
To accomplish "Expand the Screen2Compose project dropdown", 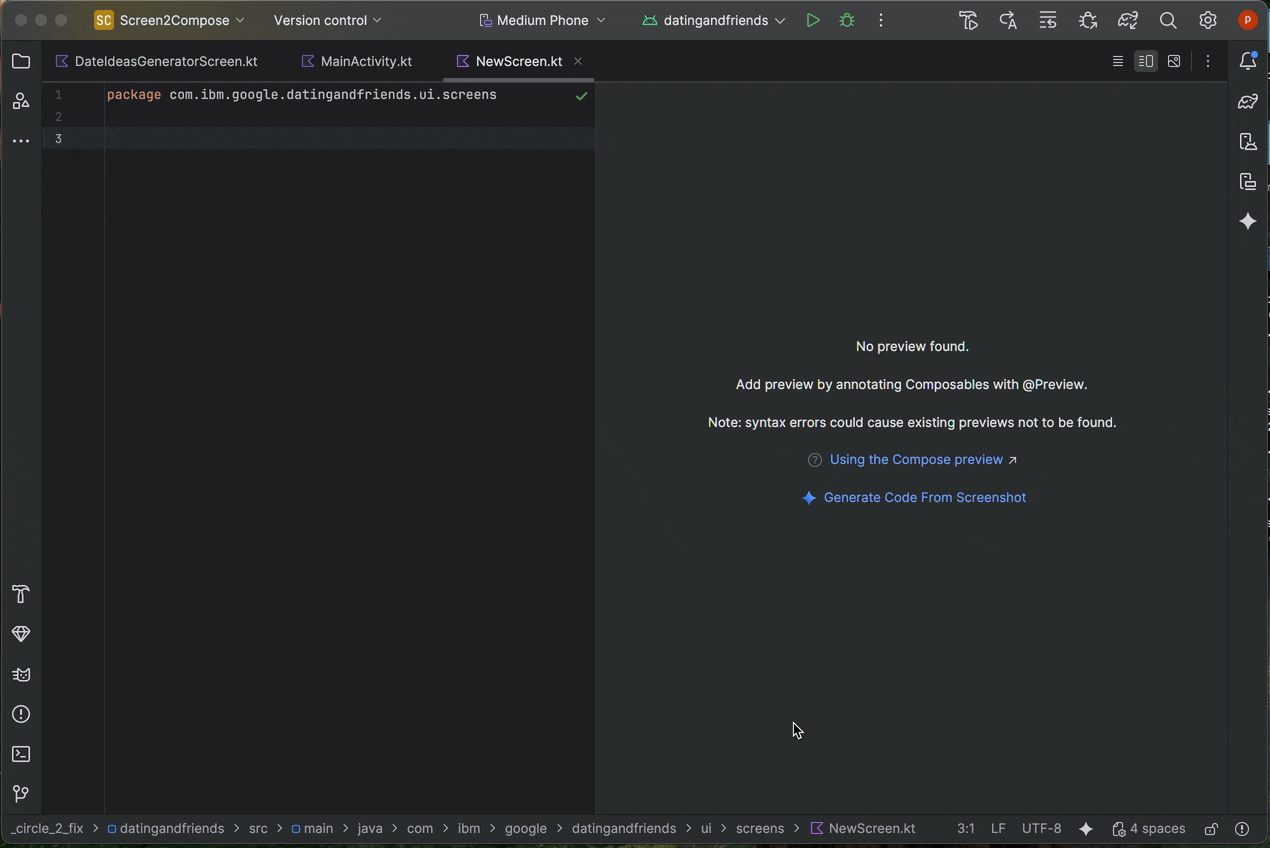I will pos(170,20).
